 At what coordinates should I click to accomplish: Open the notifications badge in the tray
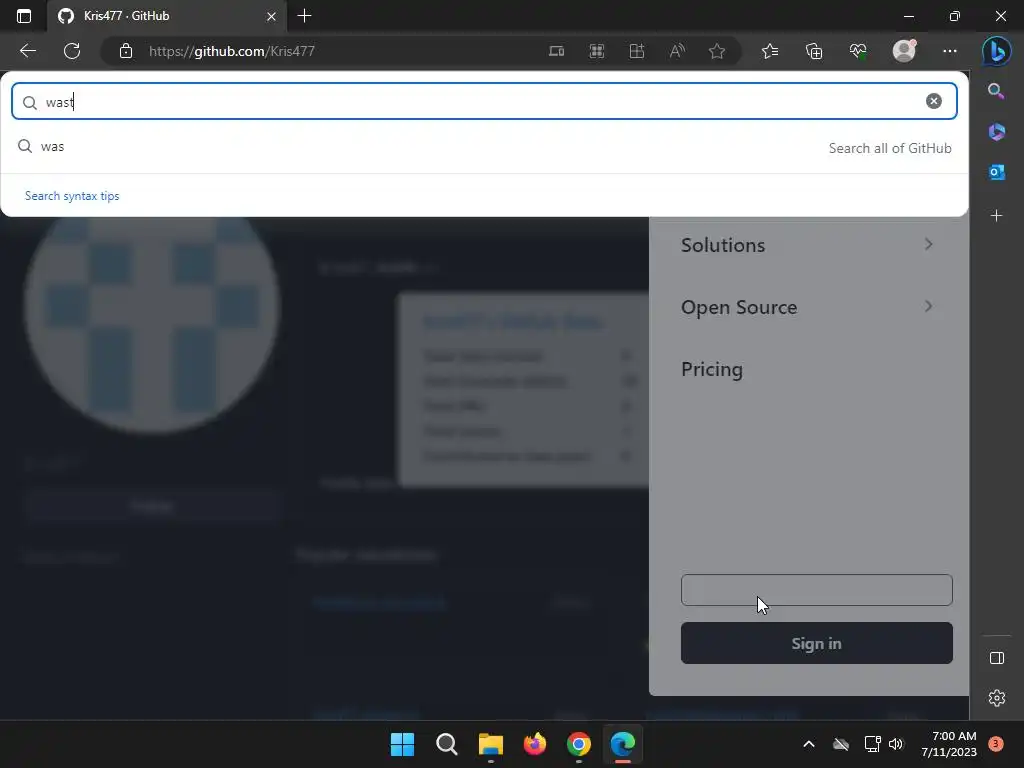(x=995, y=744)
